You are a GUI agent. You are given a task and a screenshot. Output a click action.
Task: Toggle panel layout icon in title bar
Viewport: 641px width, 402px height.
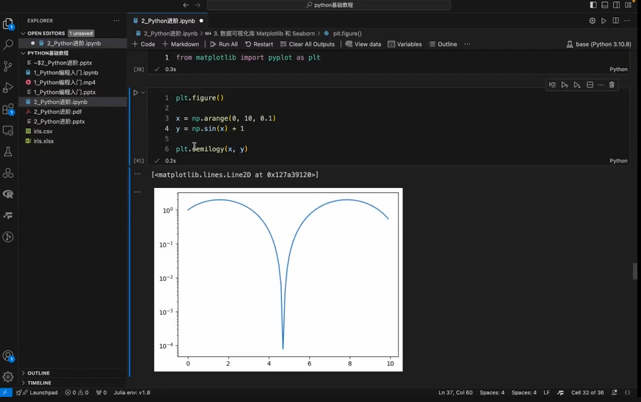[x=605, y=5]
